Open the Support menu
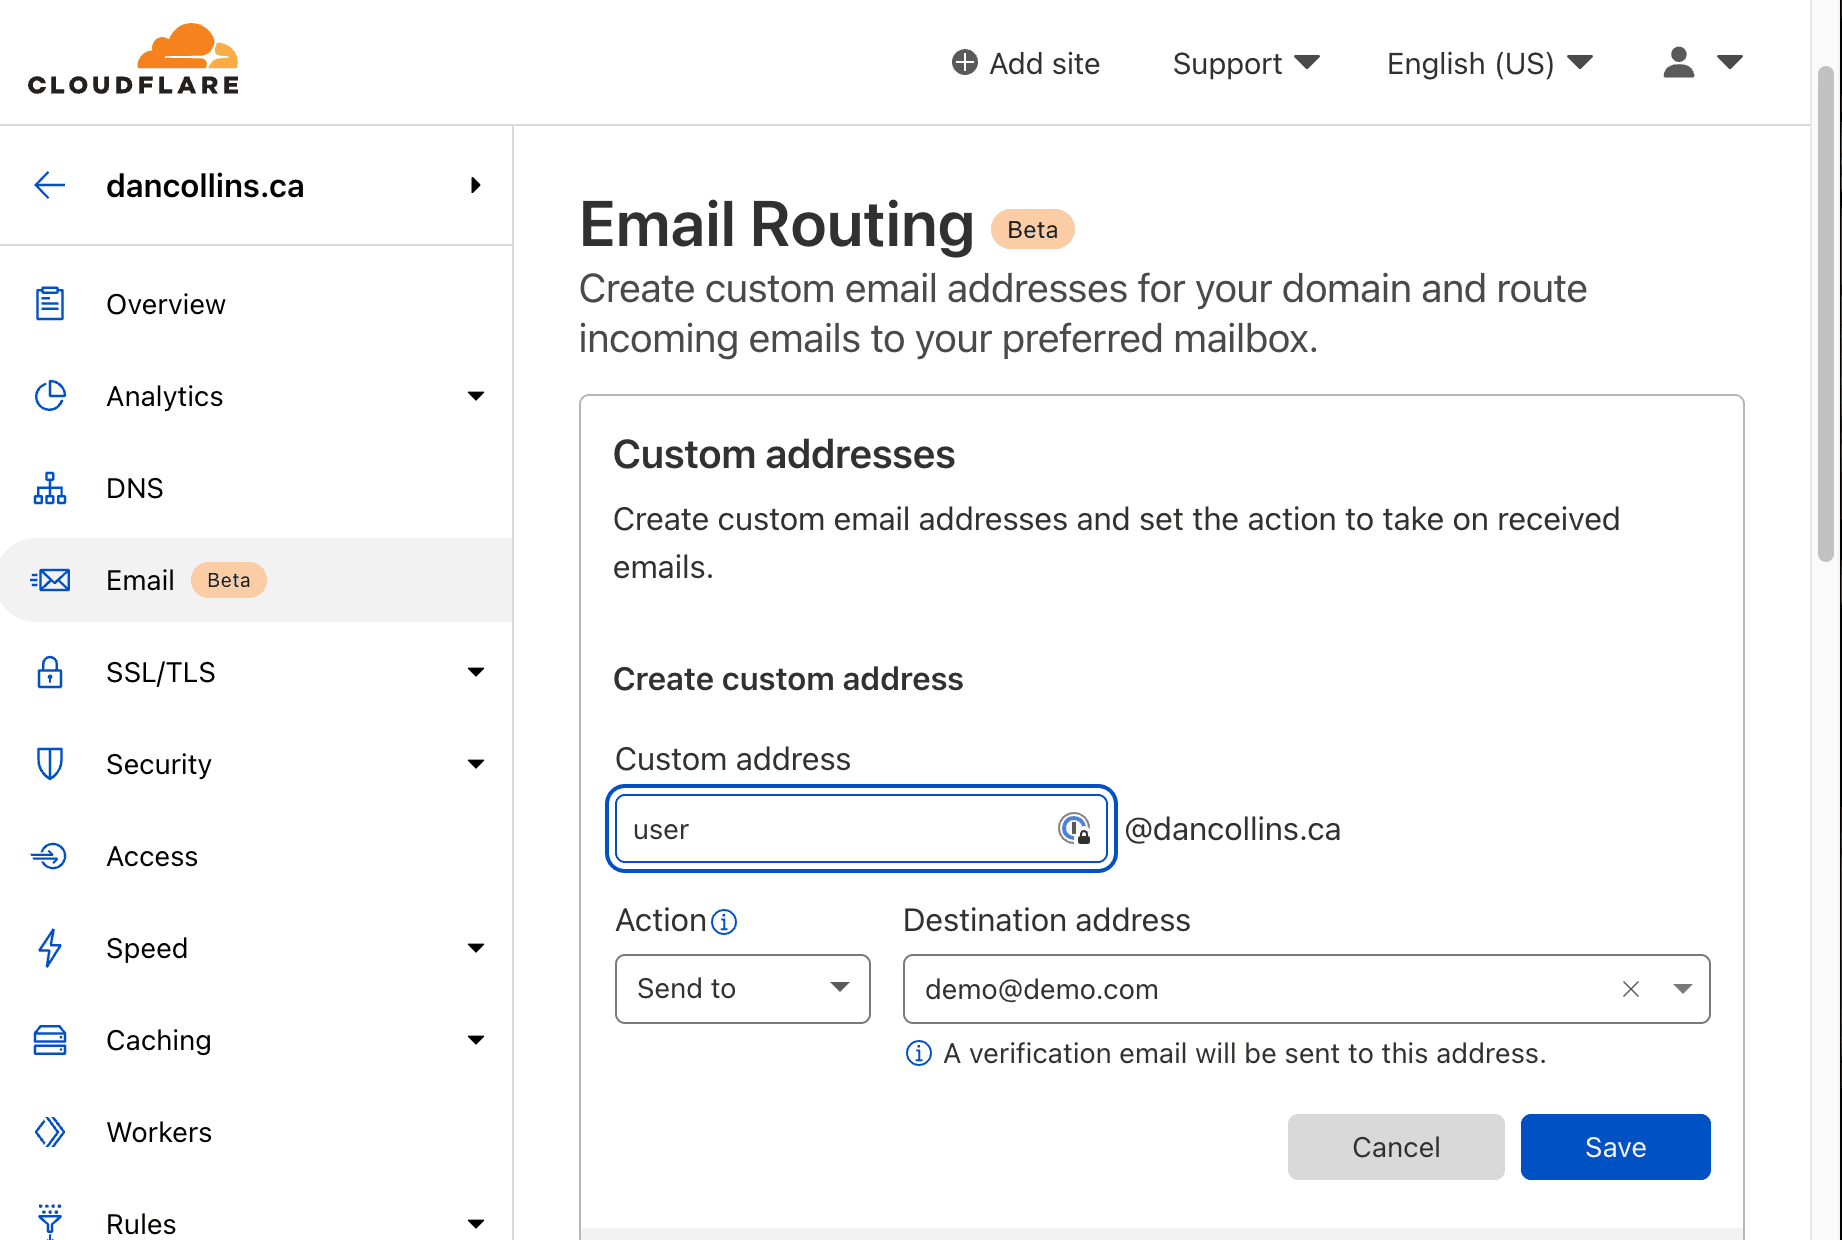This screenshot has width=1842, height=1240. tap(1246, 63)
